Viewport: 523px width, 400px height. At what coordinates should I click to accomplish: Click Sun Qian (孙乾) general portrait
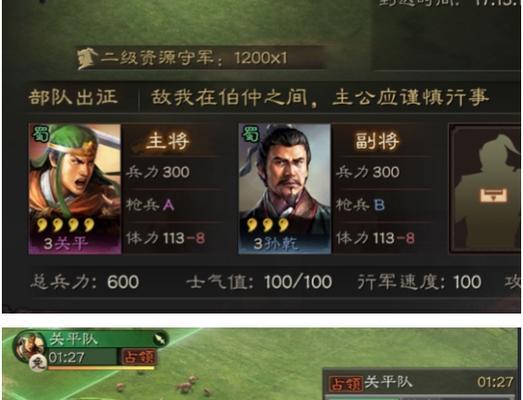tap(285, 189)
